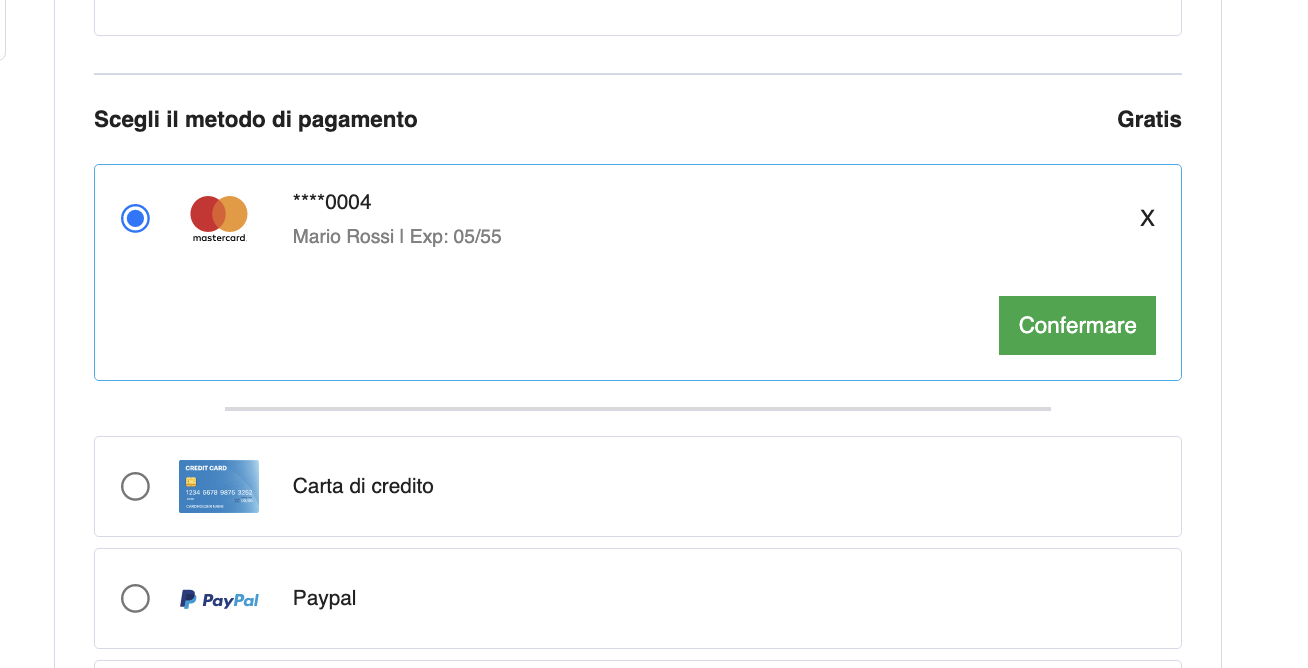Click the Mastercard logo icon
Image resolution: width=1308 pixels, height=668 pixels.
click(x=219, y=219)
